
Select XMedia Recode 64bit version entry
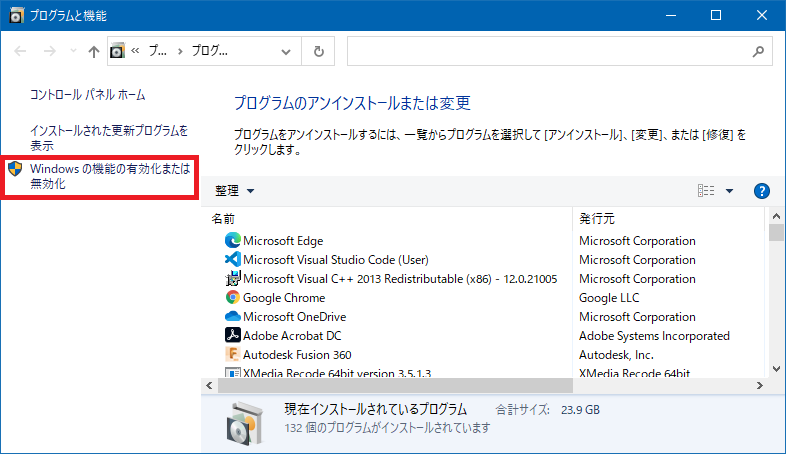coord(337,373)
